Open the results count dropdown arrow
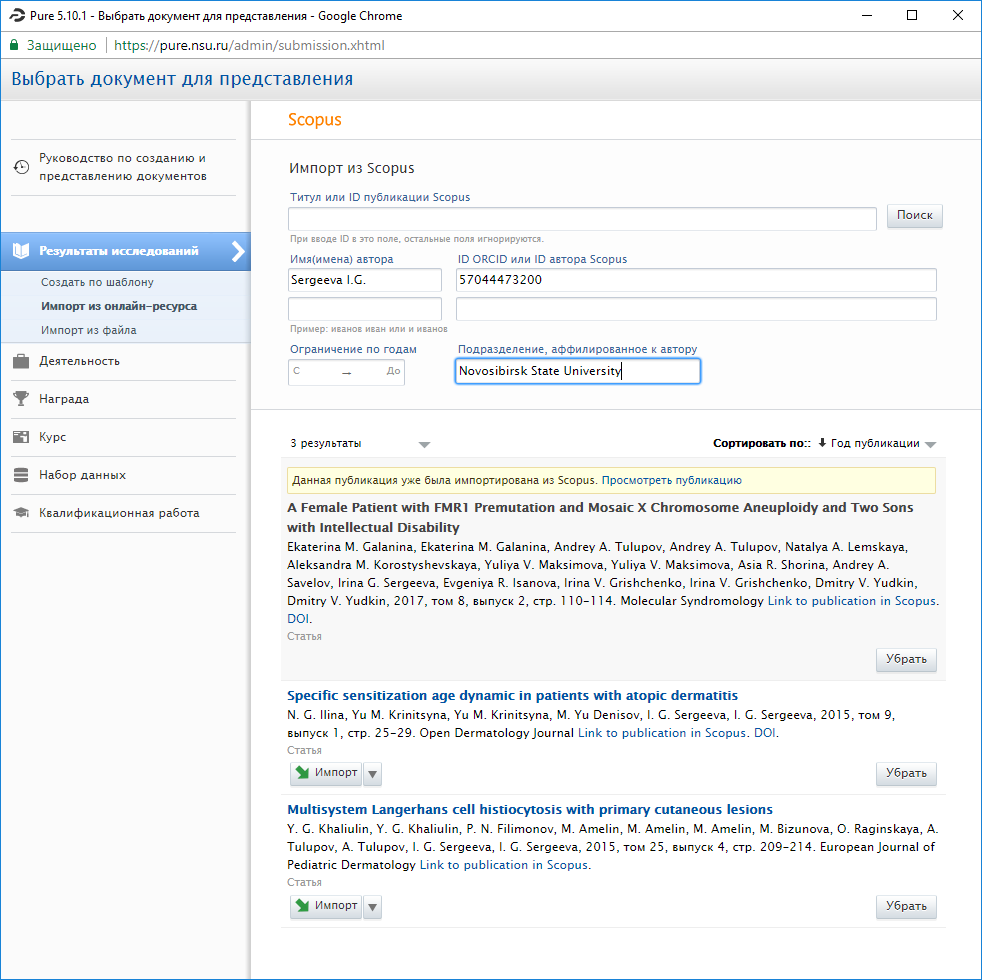 point(424,445)
